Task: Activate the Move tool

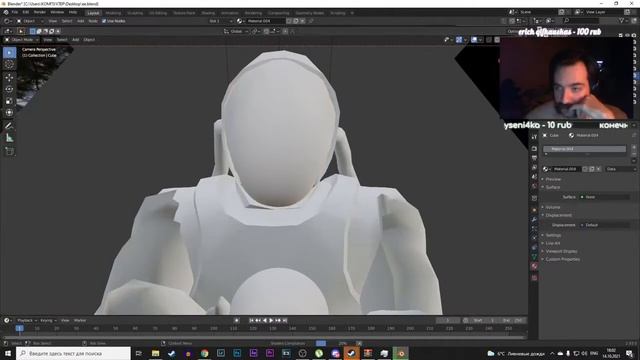Action: [x=9, y=78]
